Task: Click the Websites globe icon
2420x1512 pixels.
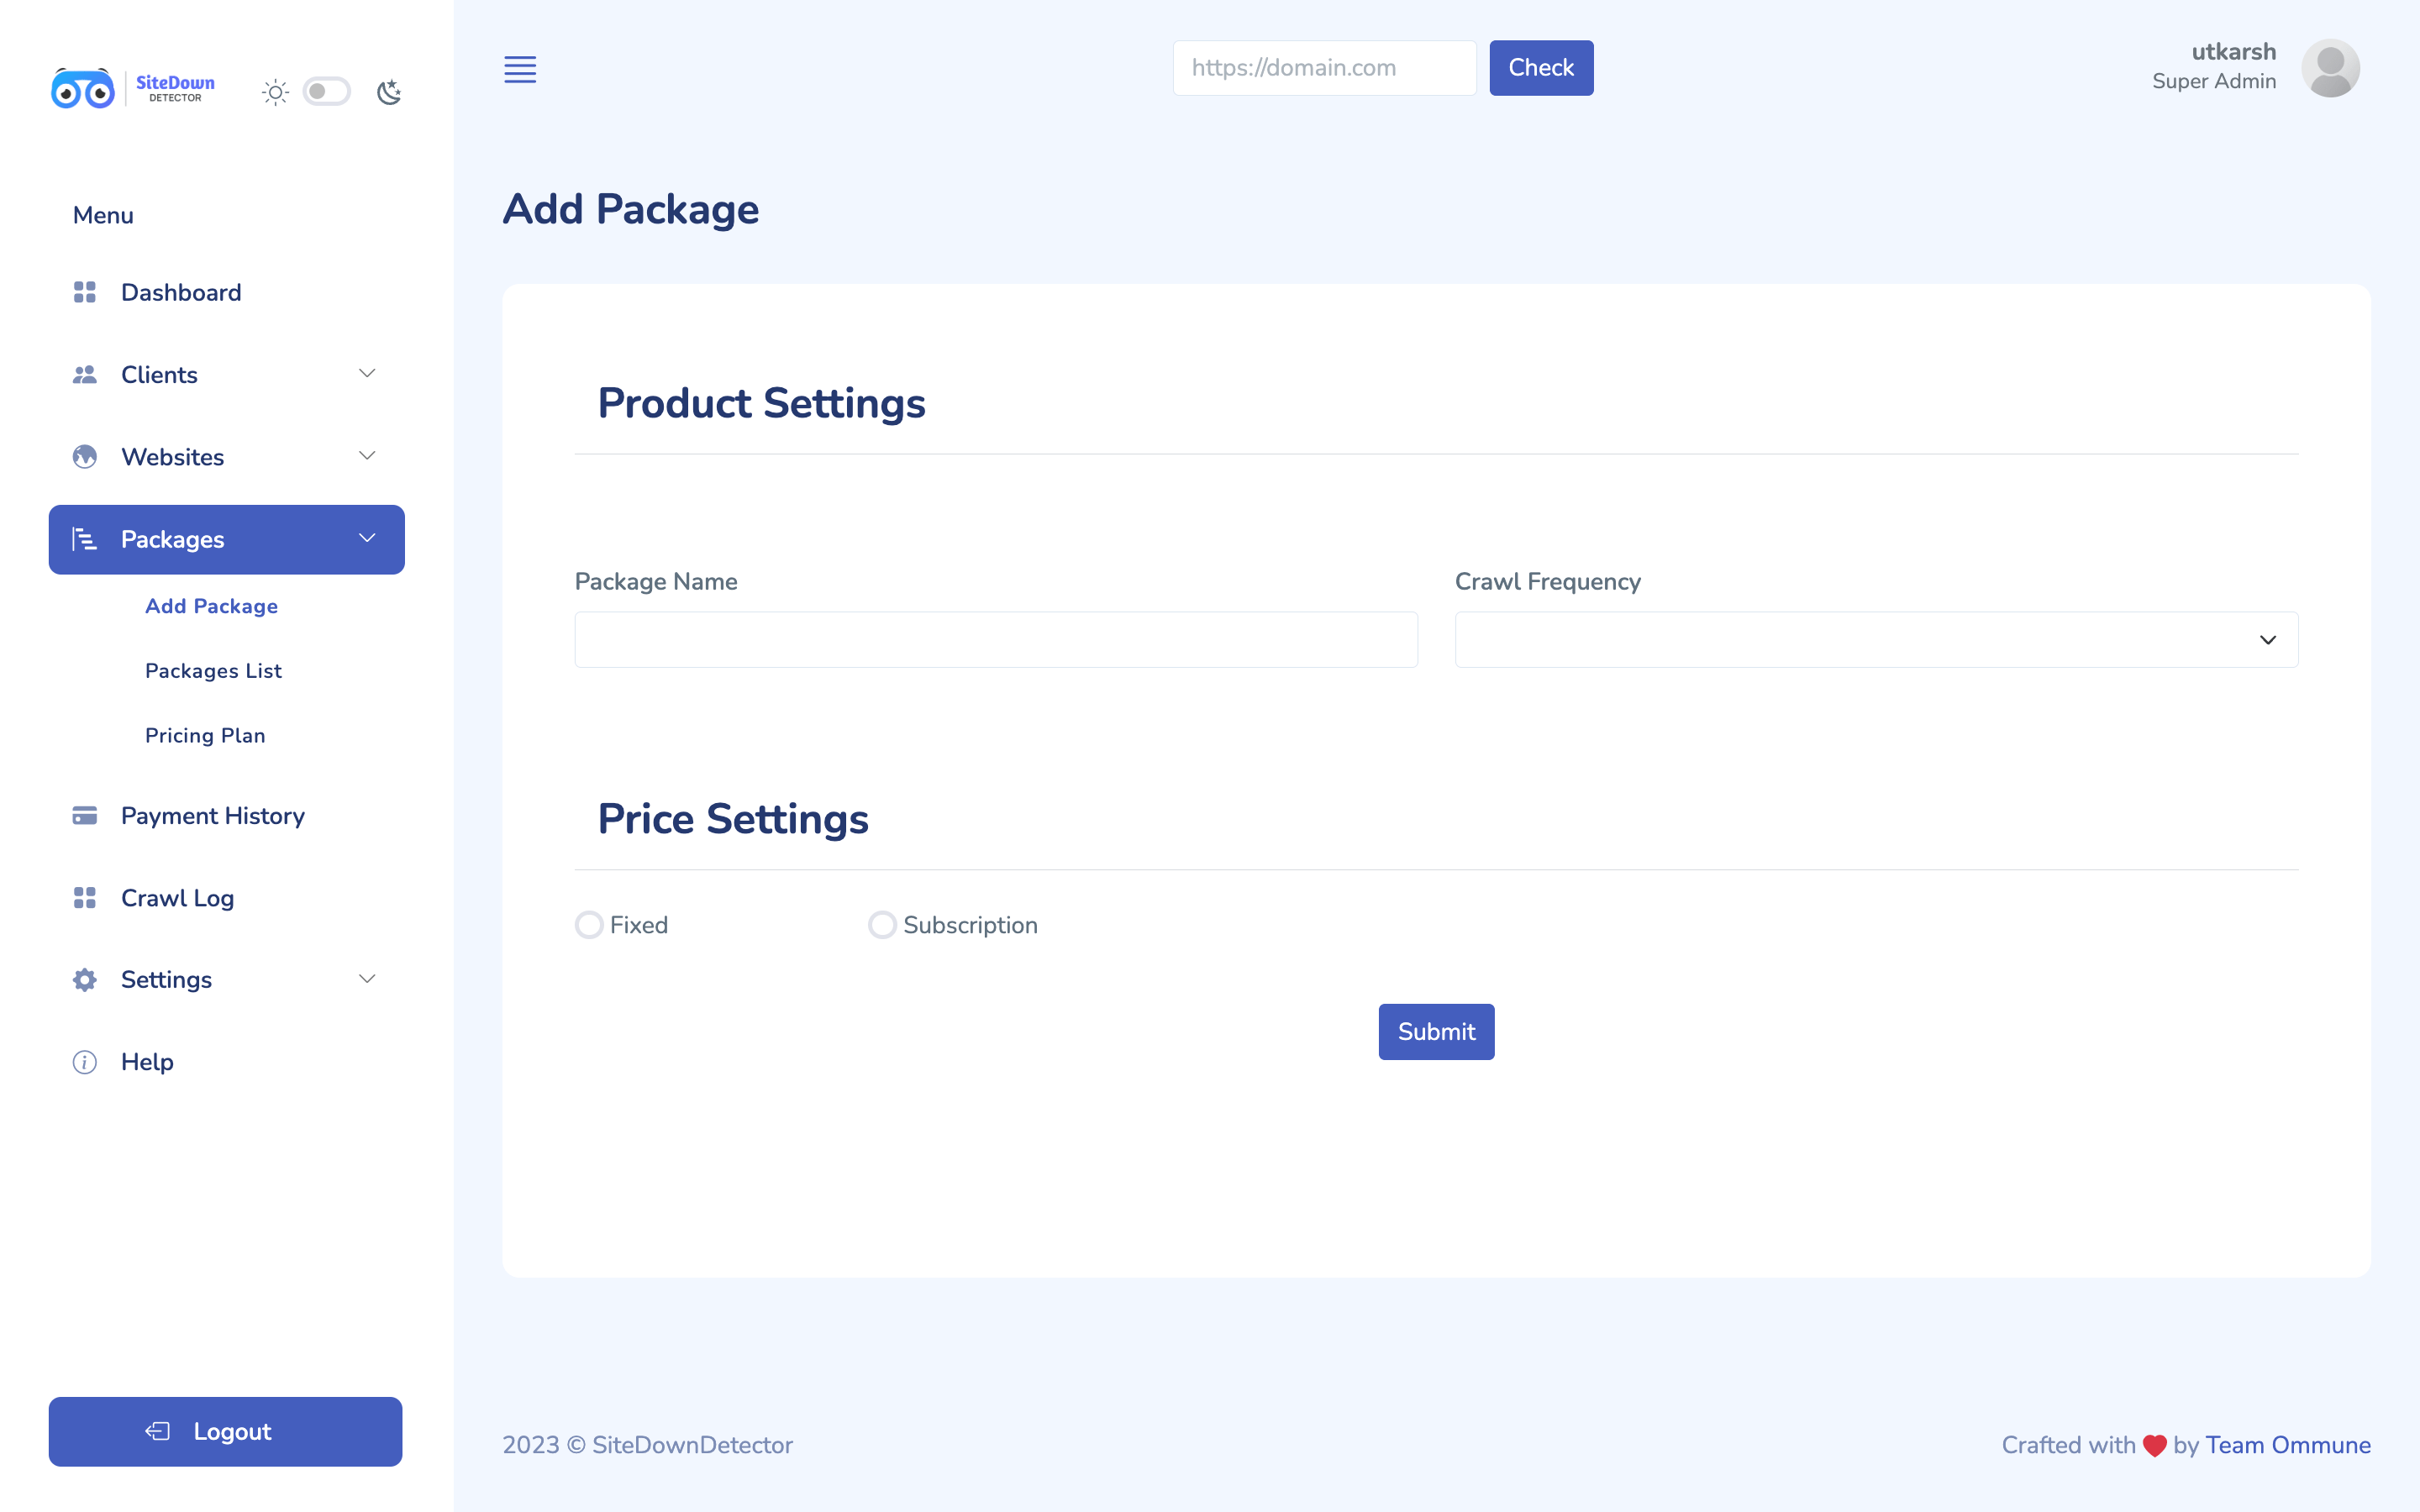Action: click(84, 456)
